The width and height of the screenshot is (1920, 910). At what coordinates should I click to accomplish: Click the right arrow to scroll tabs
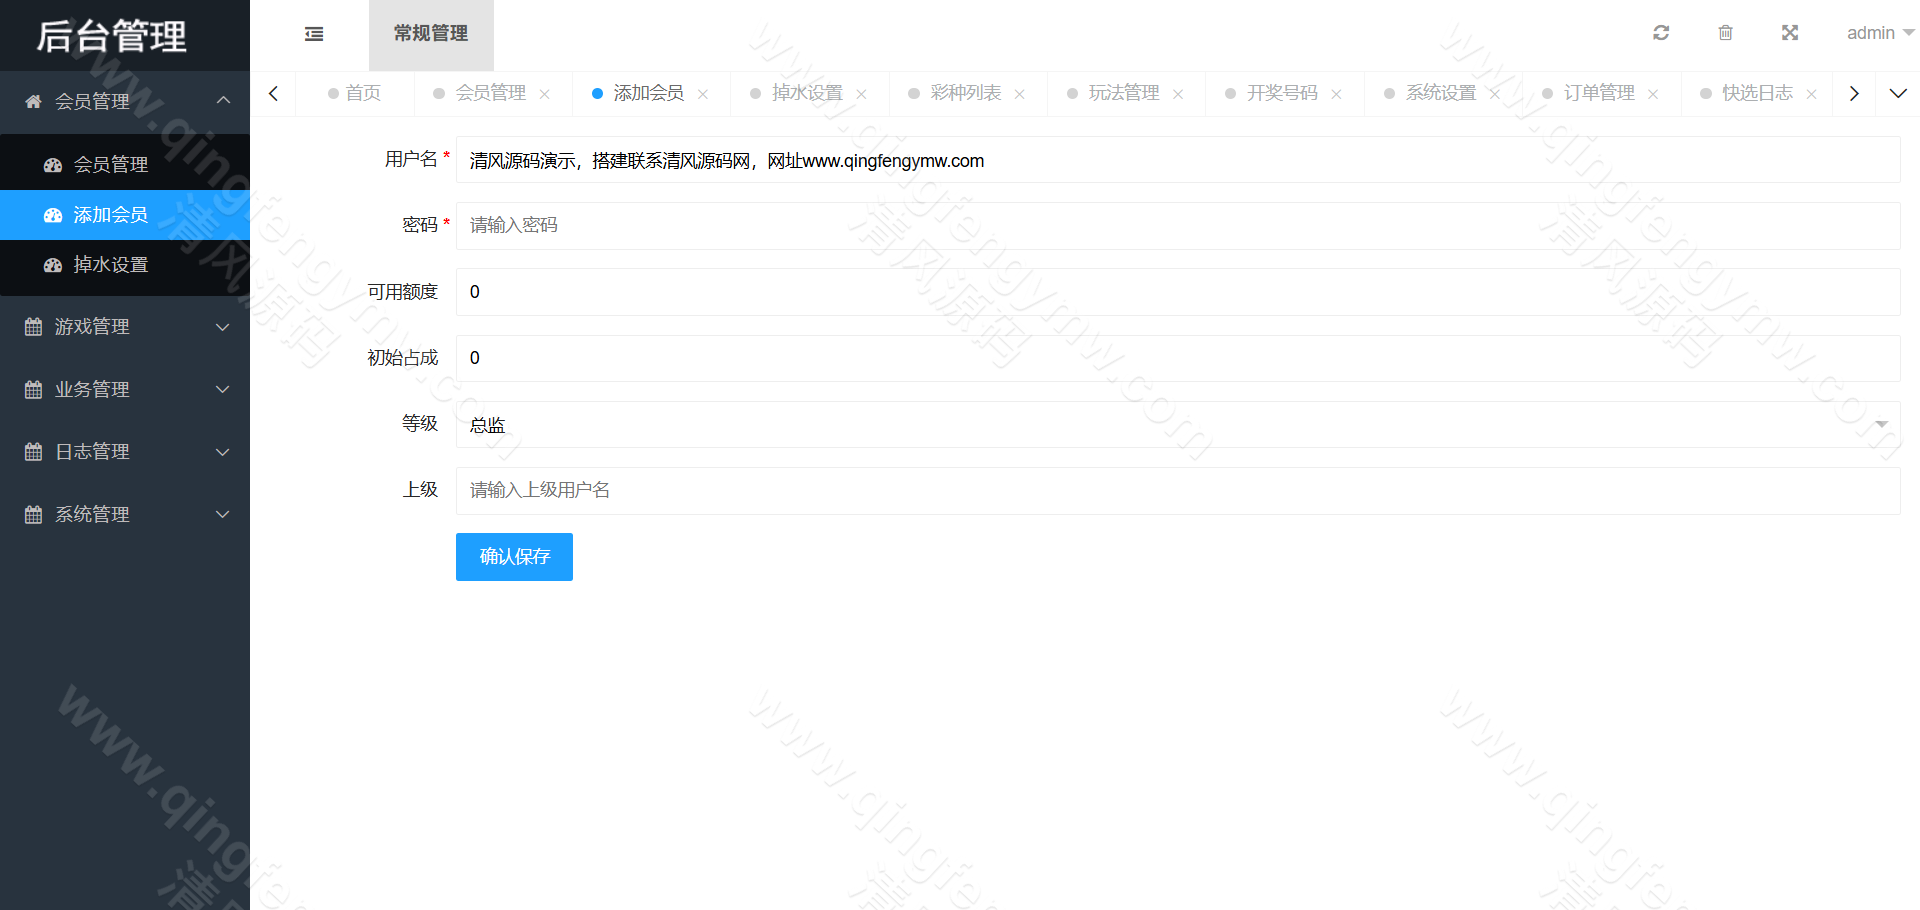tap(1854, 92)
